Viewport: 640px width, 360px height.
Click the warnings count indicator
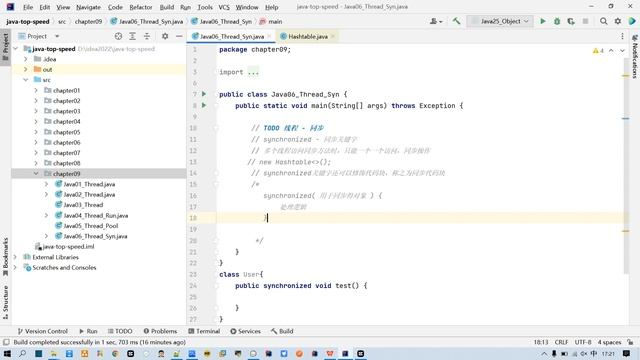pyautogui.click(x=598, y=51)
